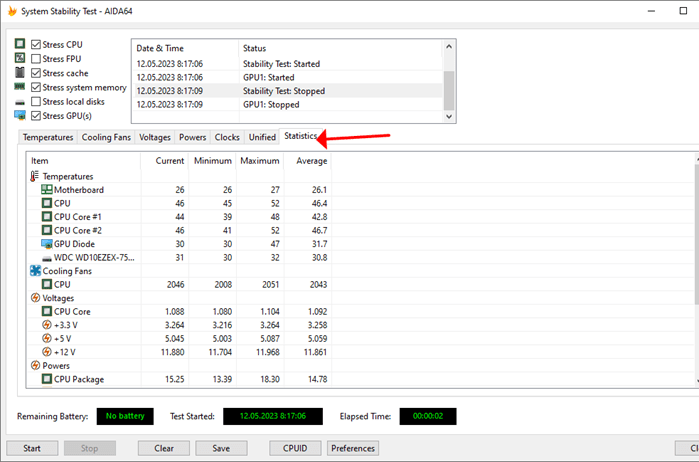Enable the Stress local disks checkbox
This screenshot has width=699, height=462.
point(36,101)
